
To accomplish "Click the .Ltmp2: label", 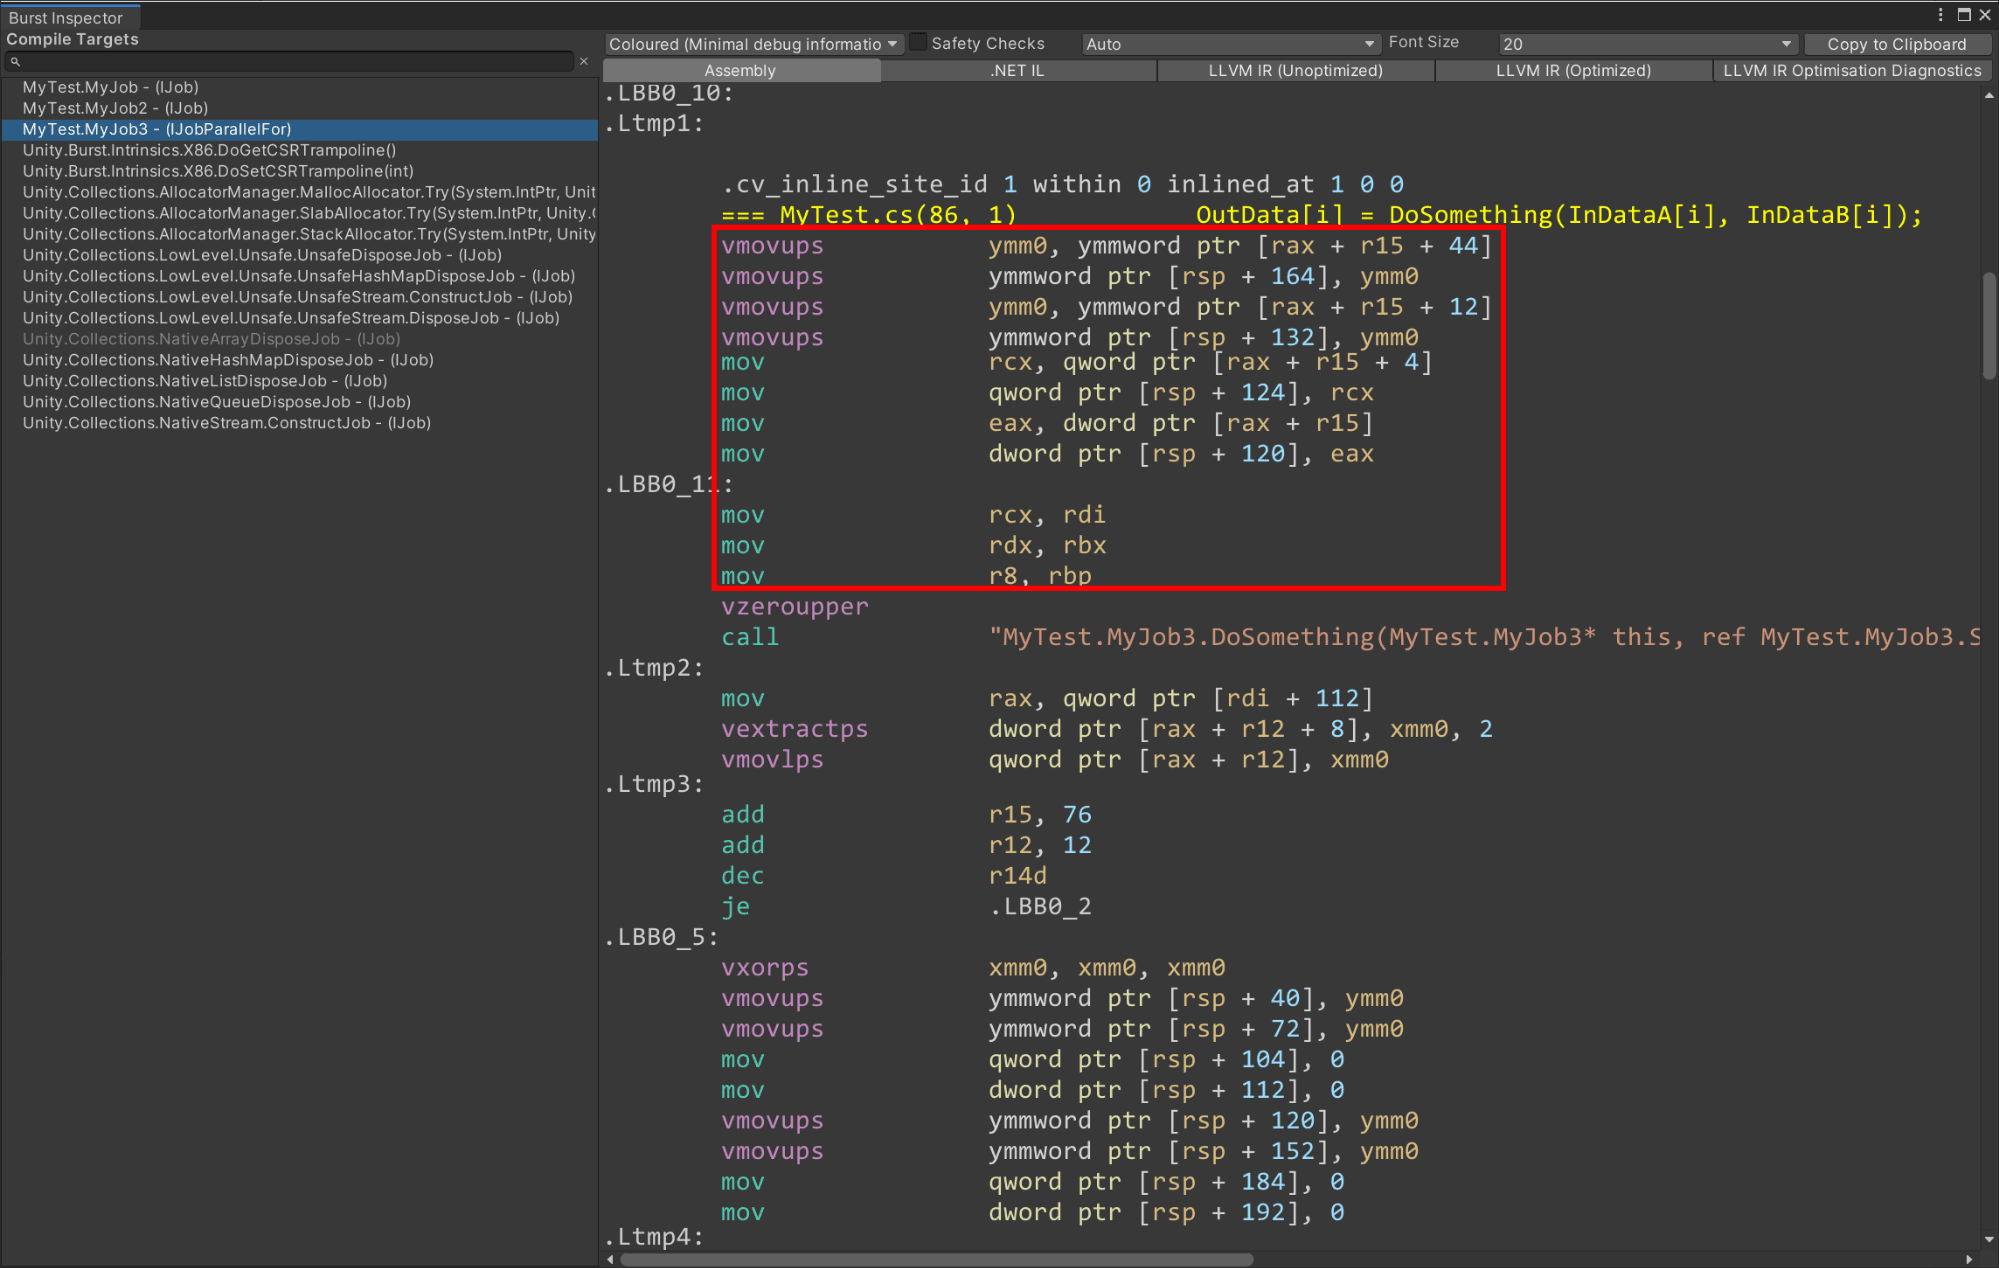I will click(x=654, y=668).
